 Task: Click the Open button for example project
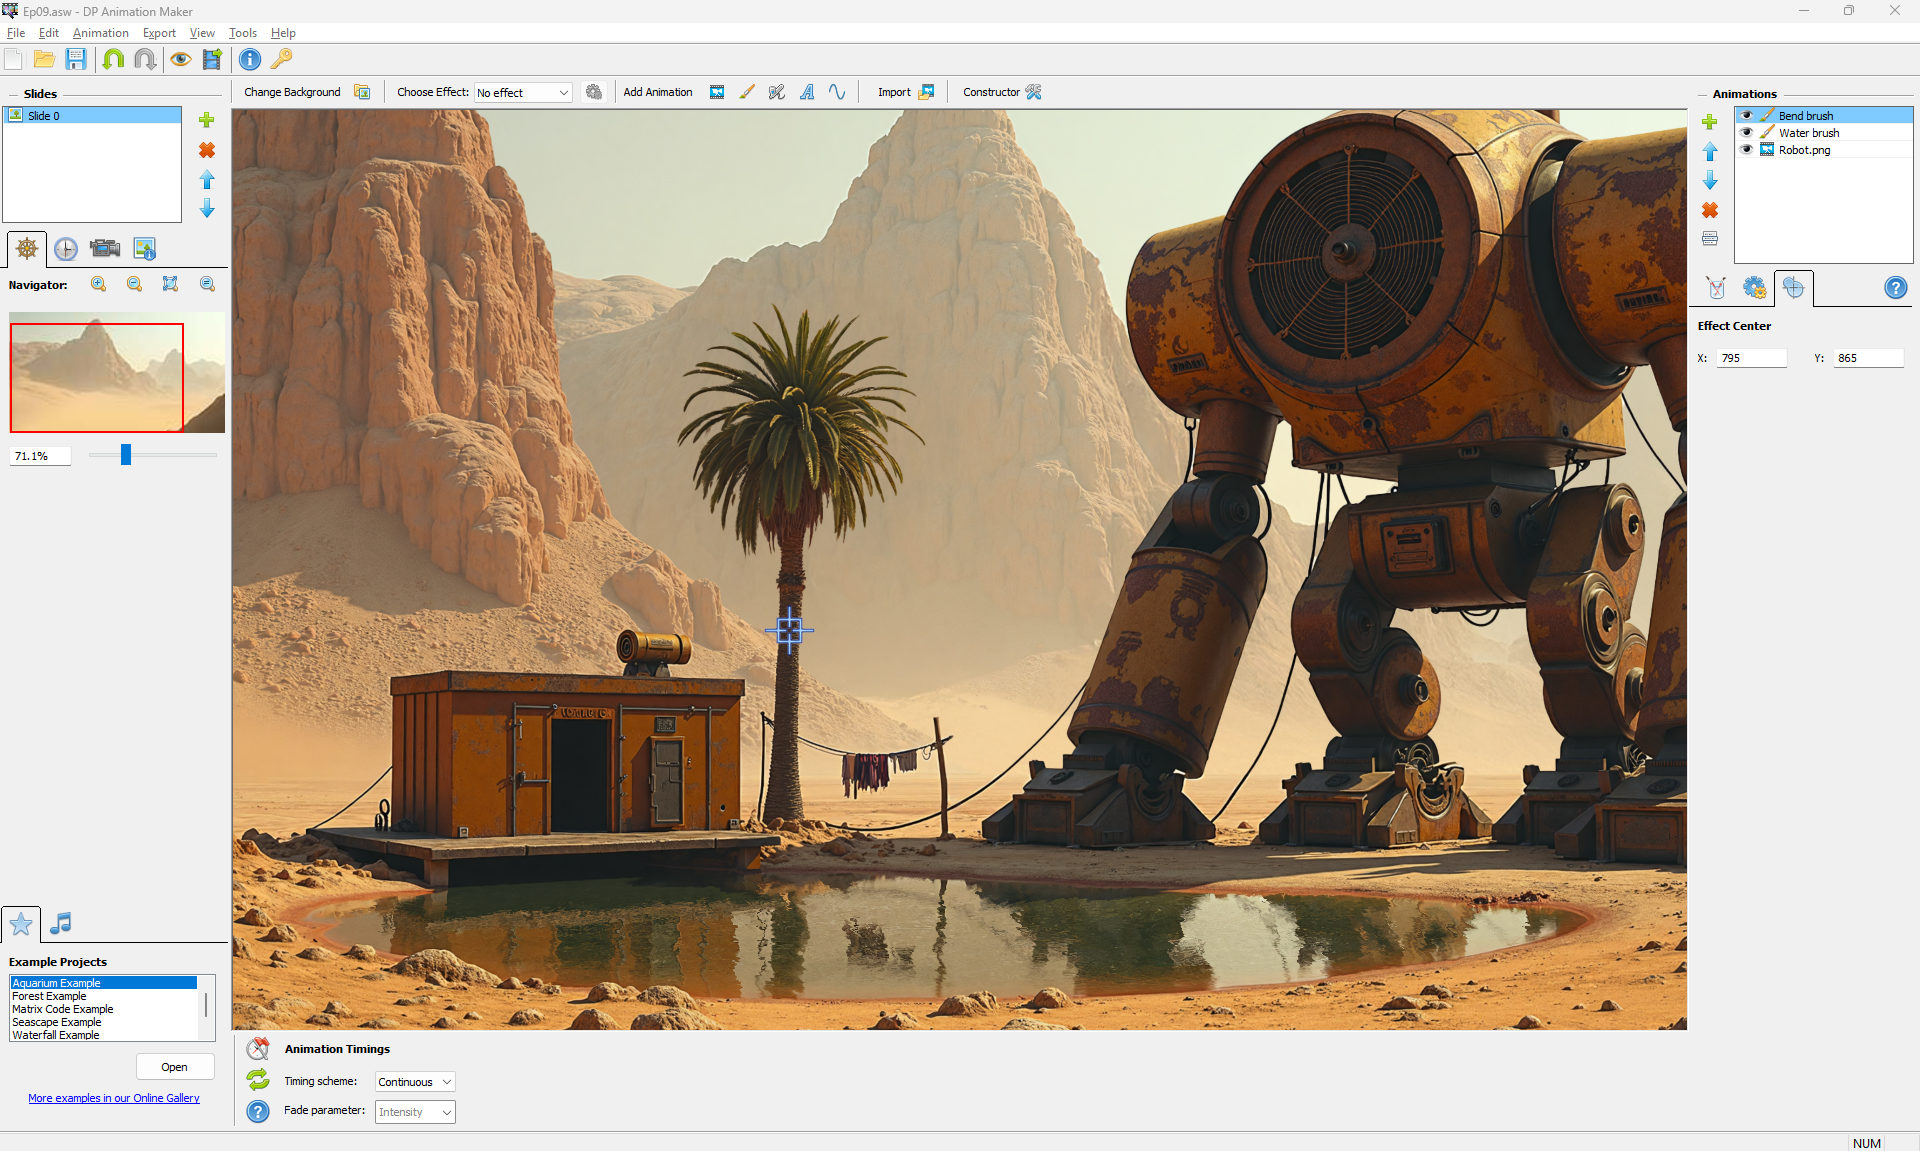[174, 1067]
